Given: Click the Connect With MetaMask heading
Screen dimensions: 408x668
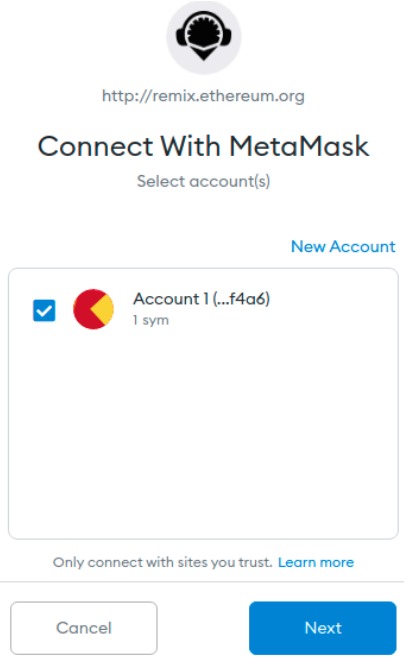Looking at the screenshot, I should coord(203,146).
